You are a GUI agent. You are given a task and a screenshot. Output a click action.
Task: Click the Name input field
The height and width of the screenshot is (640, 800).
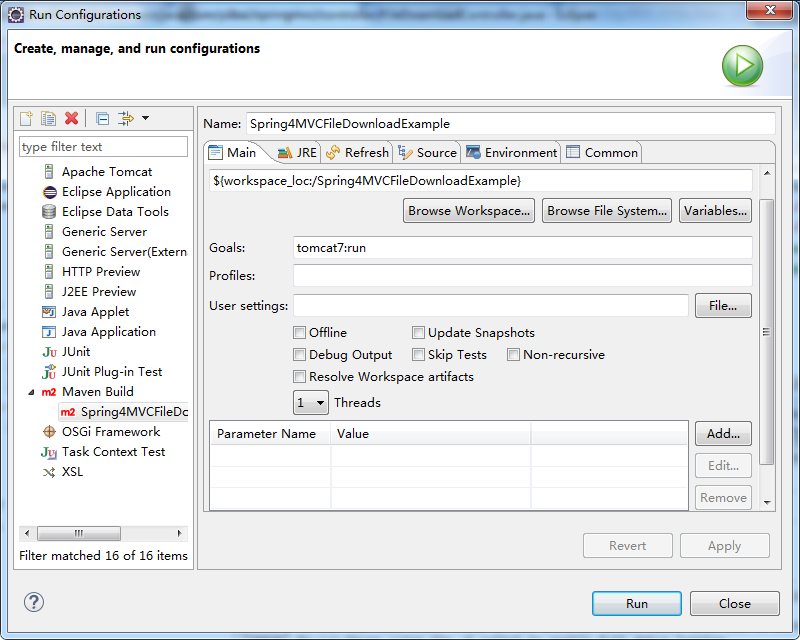[x=511, y=124]
